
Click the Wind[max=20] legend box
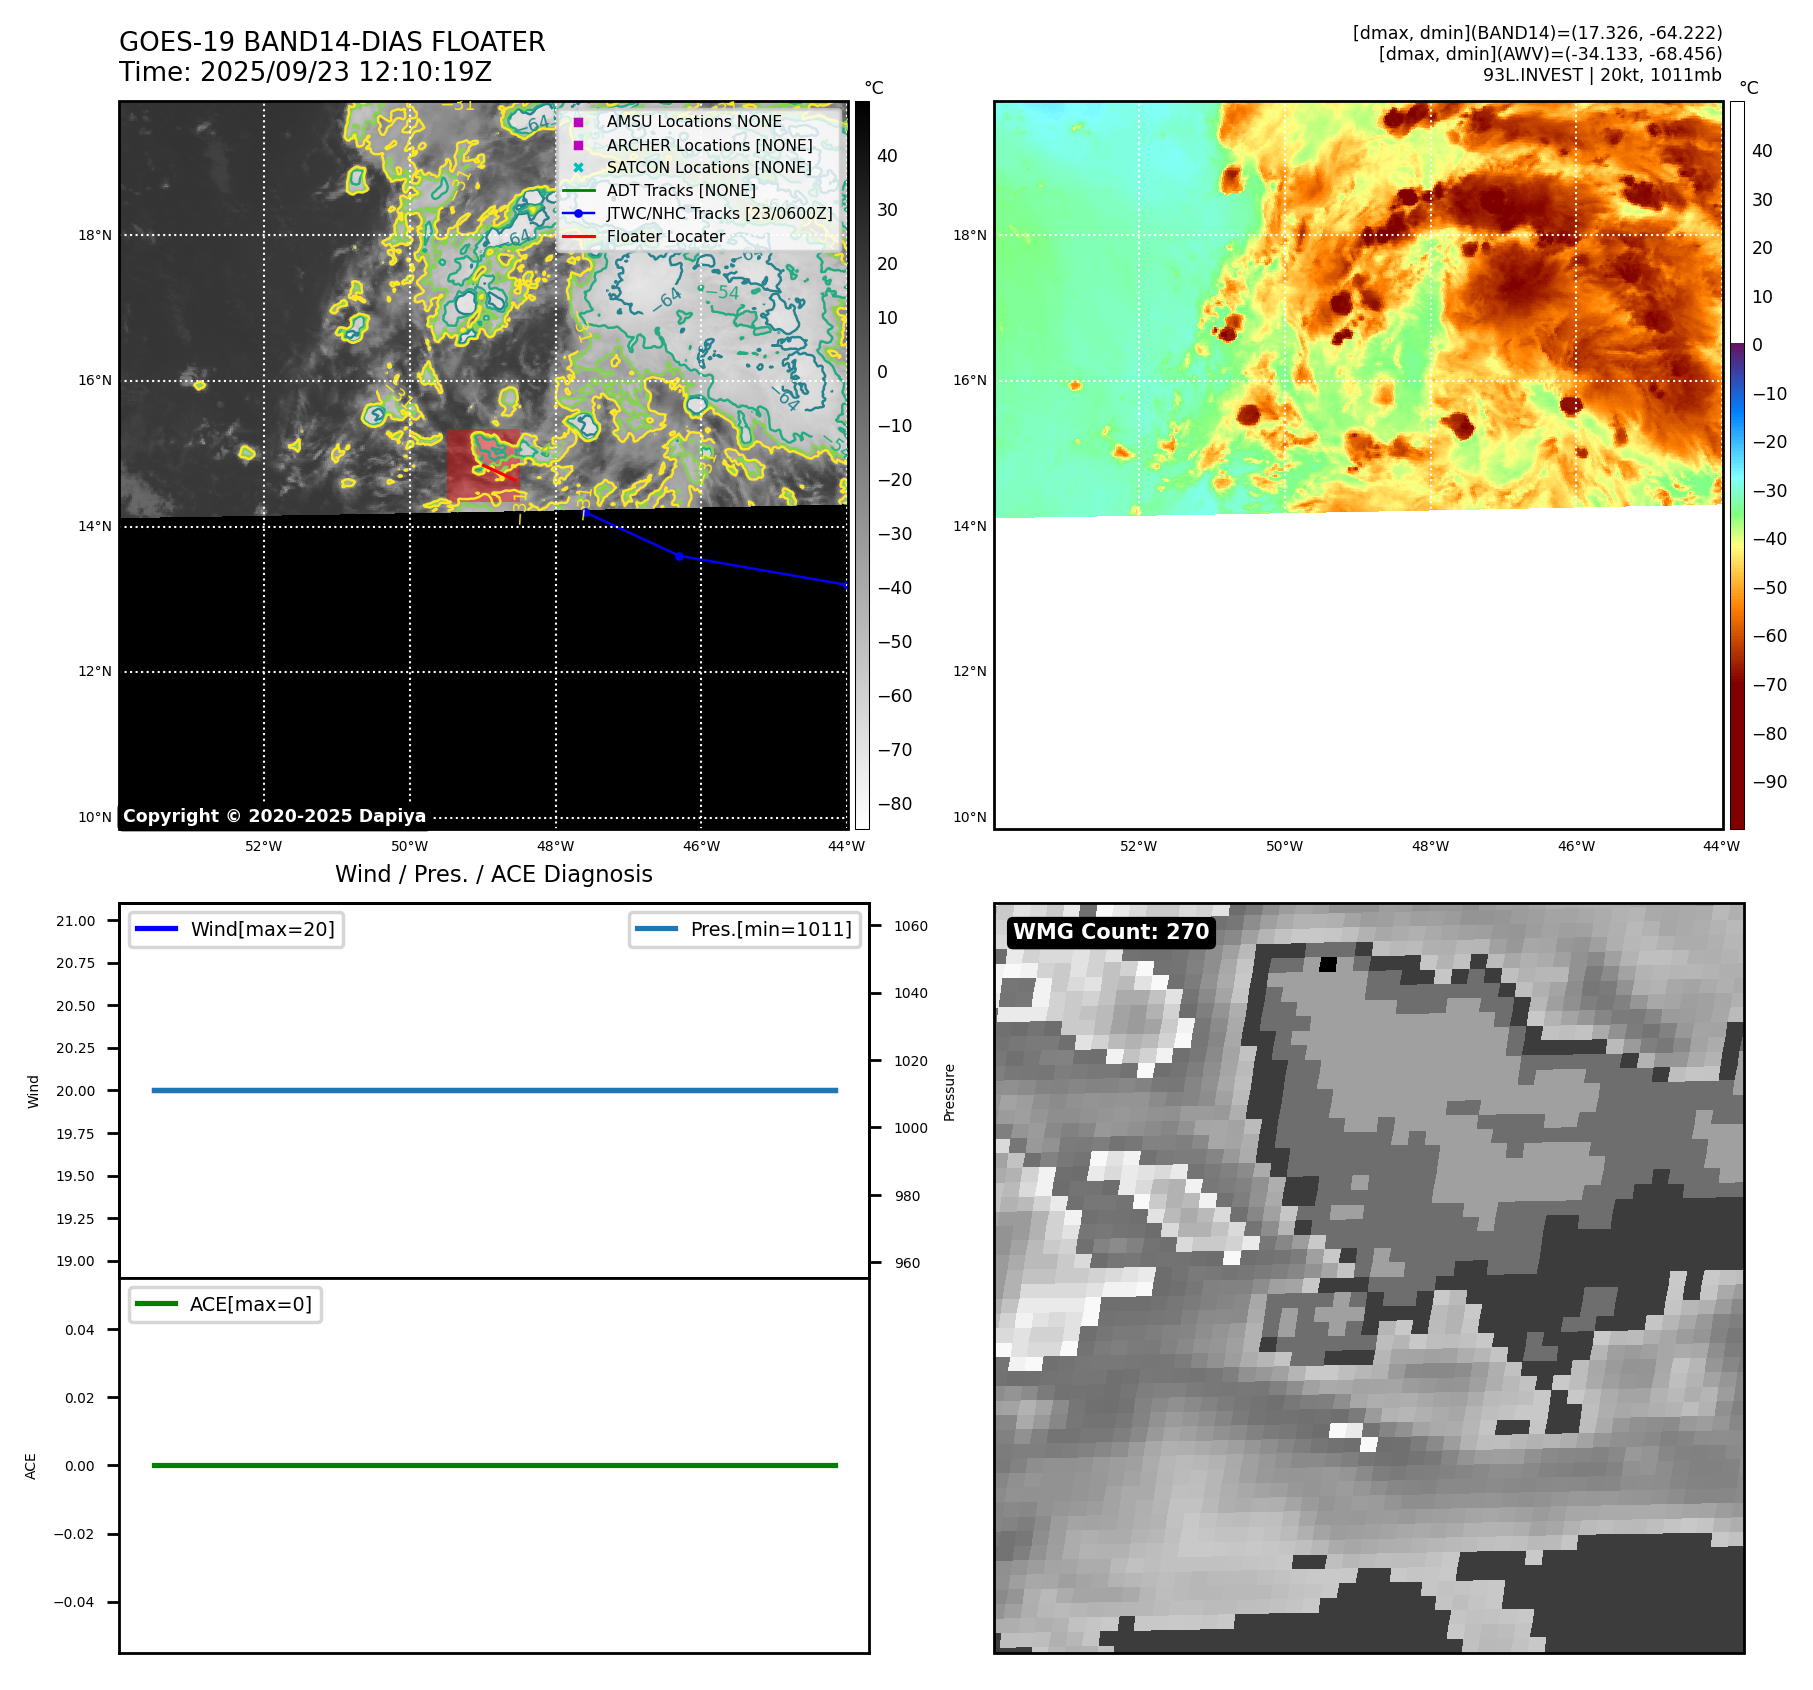[236, 929]
